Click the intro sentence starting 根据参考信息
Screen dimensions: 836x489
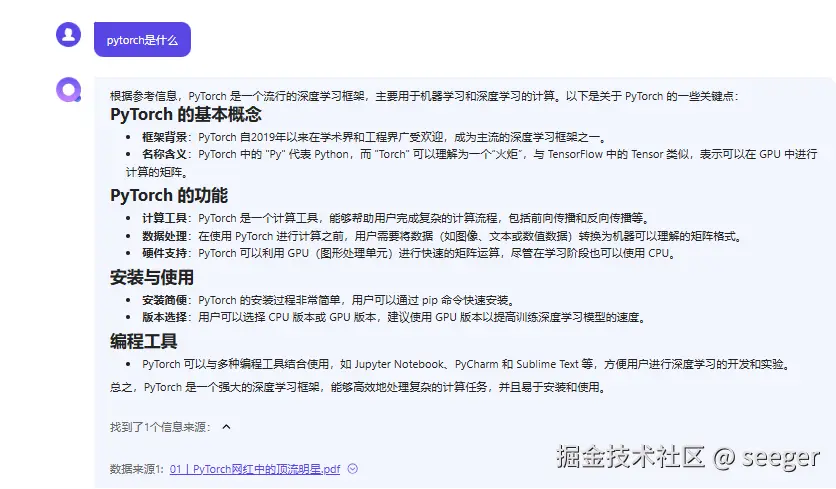point(424,96)
